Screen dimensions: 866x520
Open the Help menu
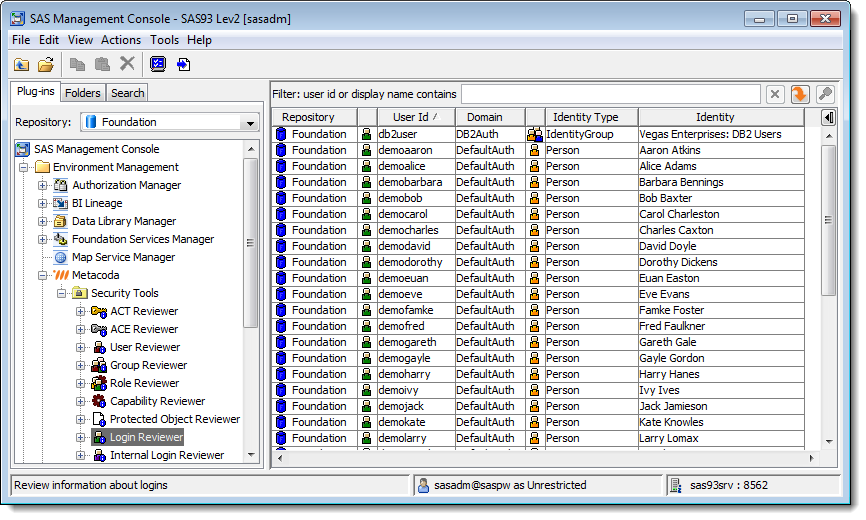pos(199,40)
